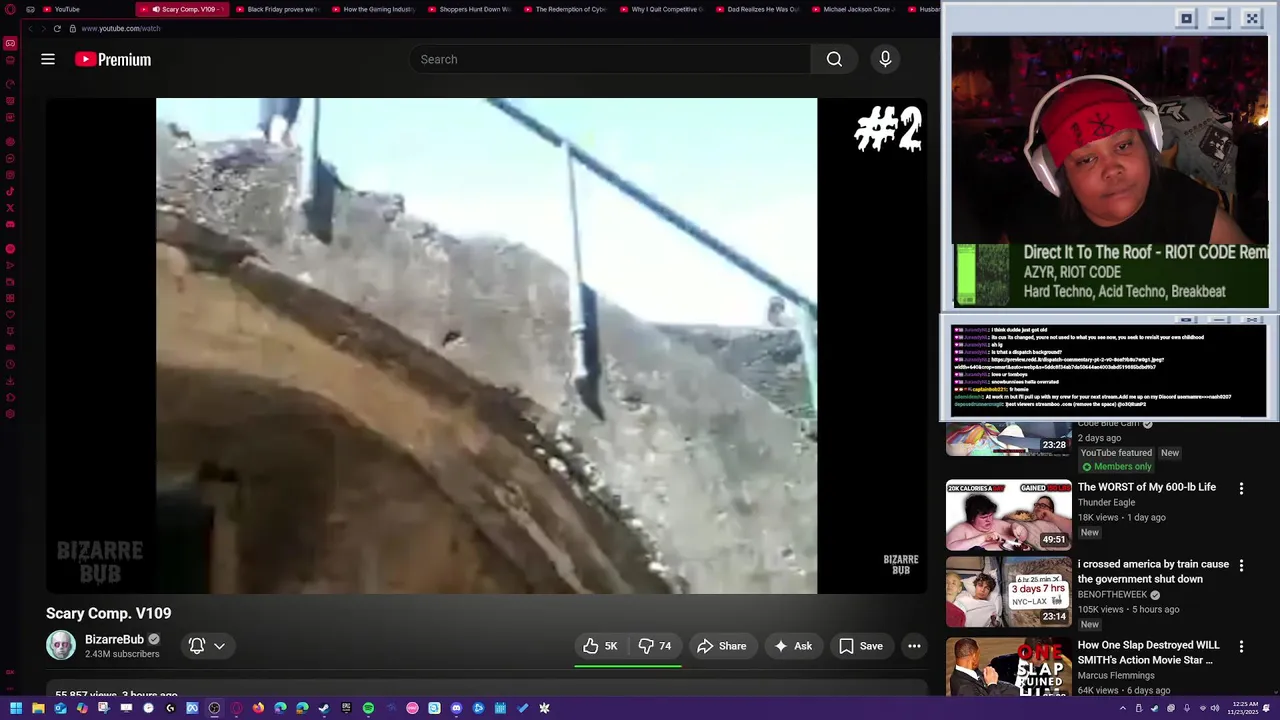Like the Scary Comp. V109 video
Viewport: 1280px width, 720px height.
600,646
